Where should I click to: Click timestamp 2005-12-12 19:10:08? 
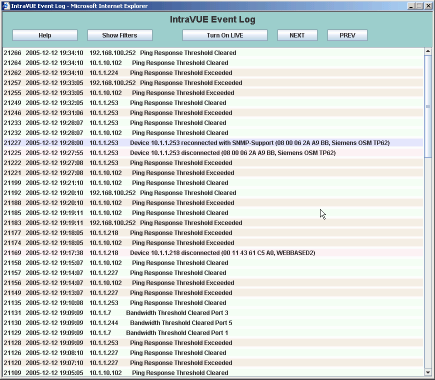54,303
